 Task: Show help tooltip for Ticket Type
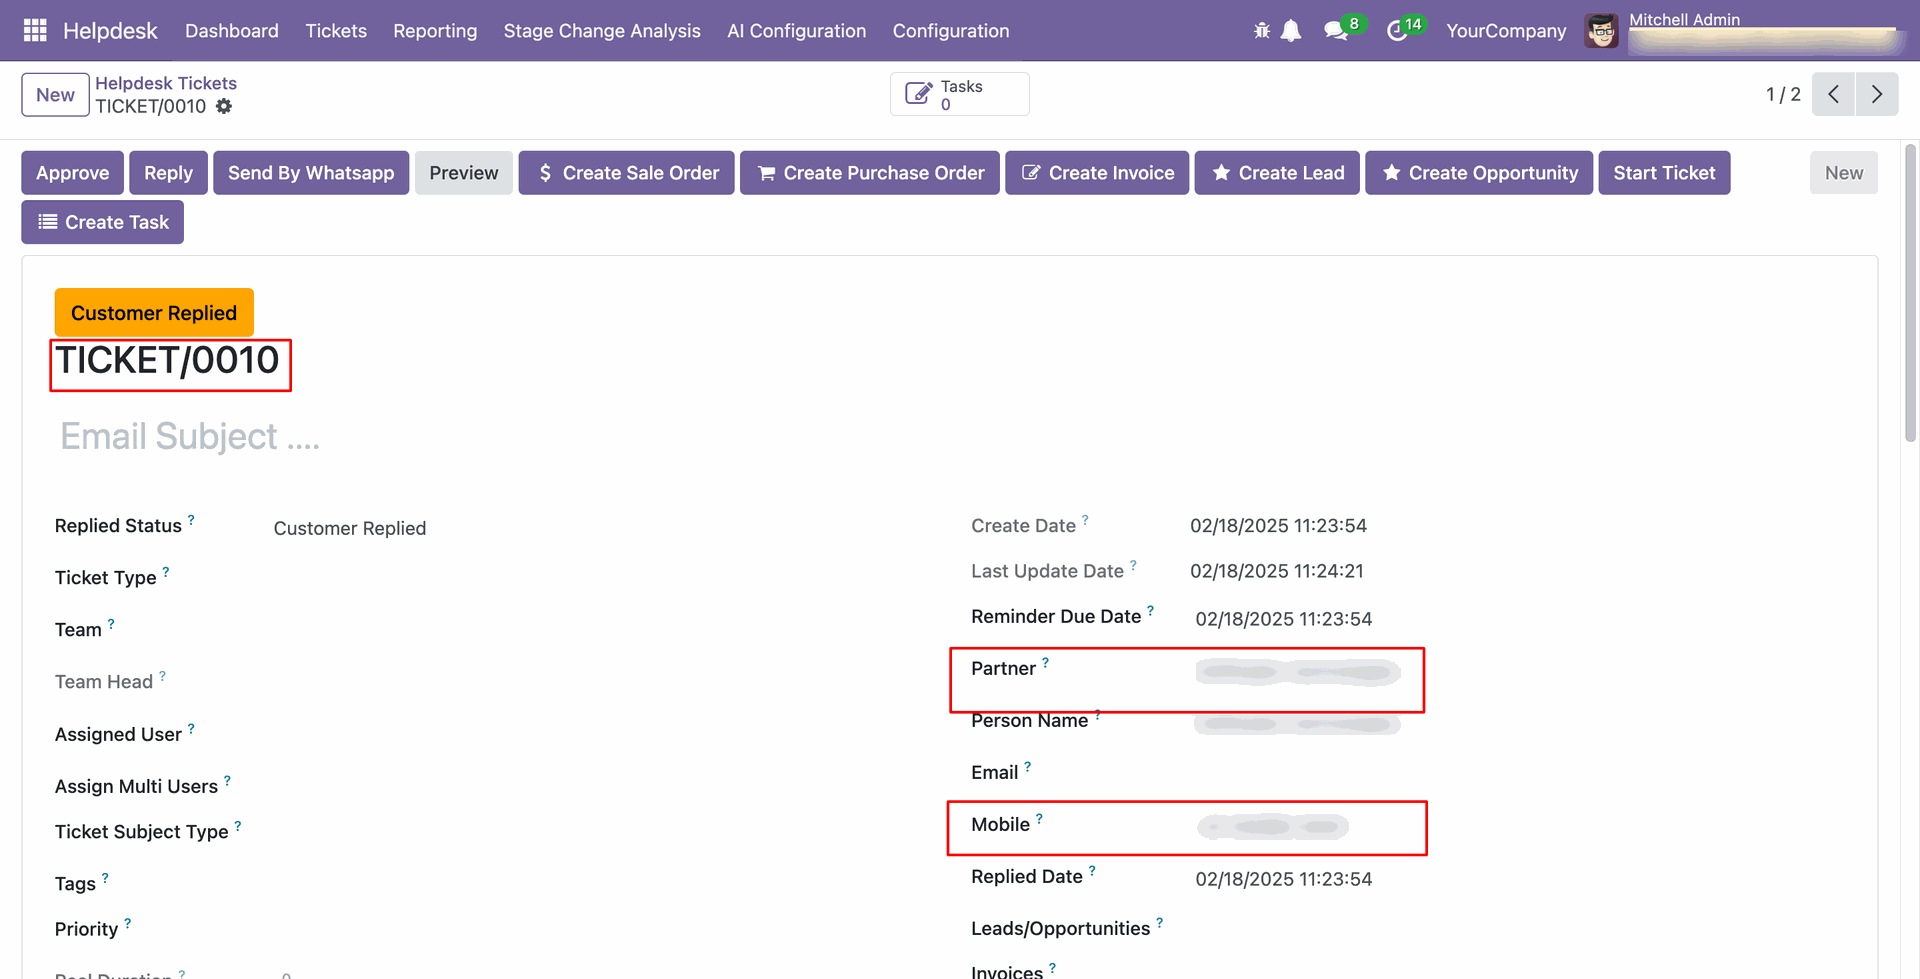click(166, 572)
